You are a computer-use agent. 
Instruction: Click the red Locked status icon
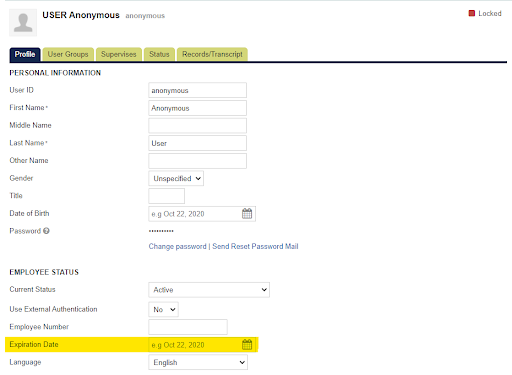coord(472,13)
